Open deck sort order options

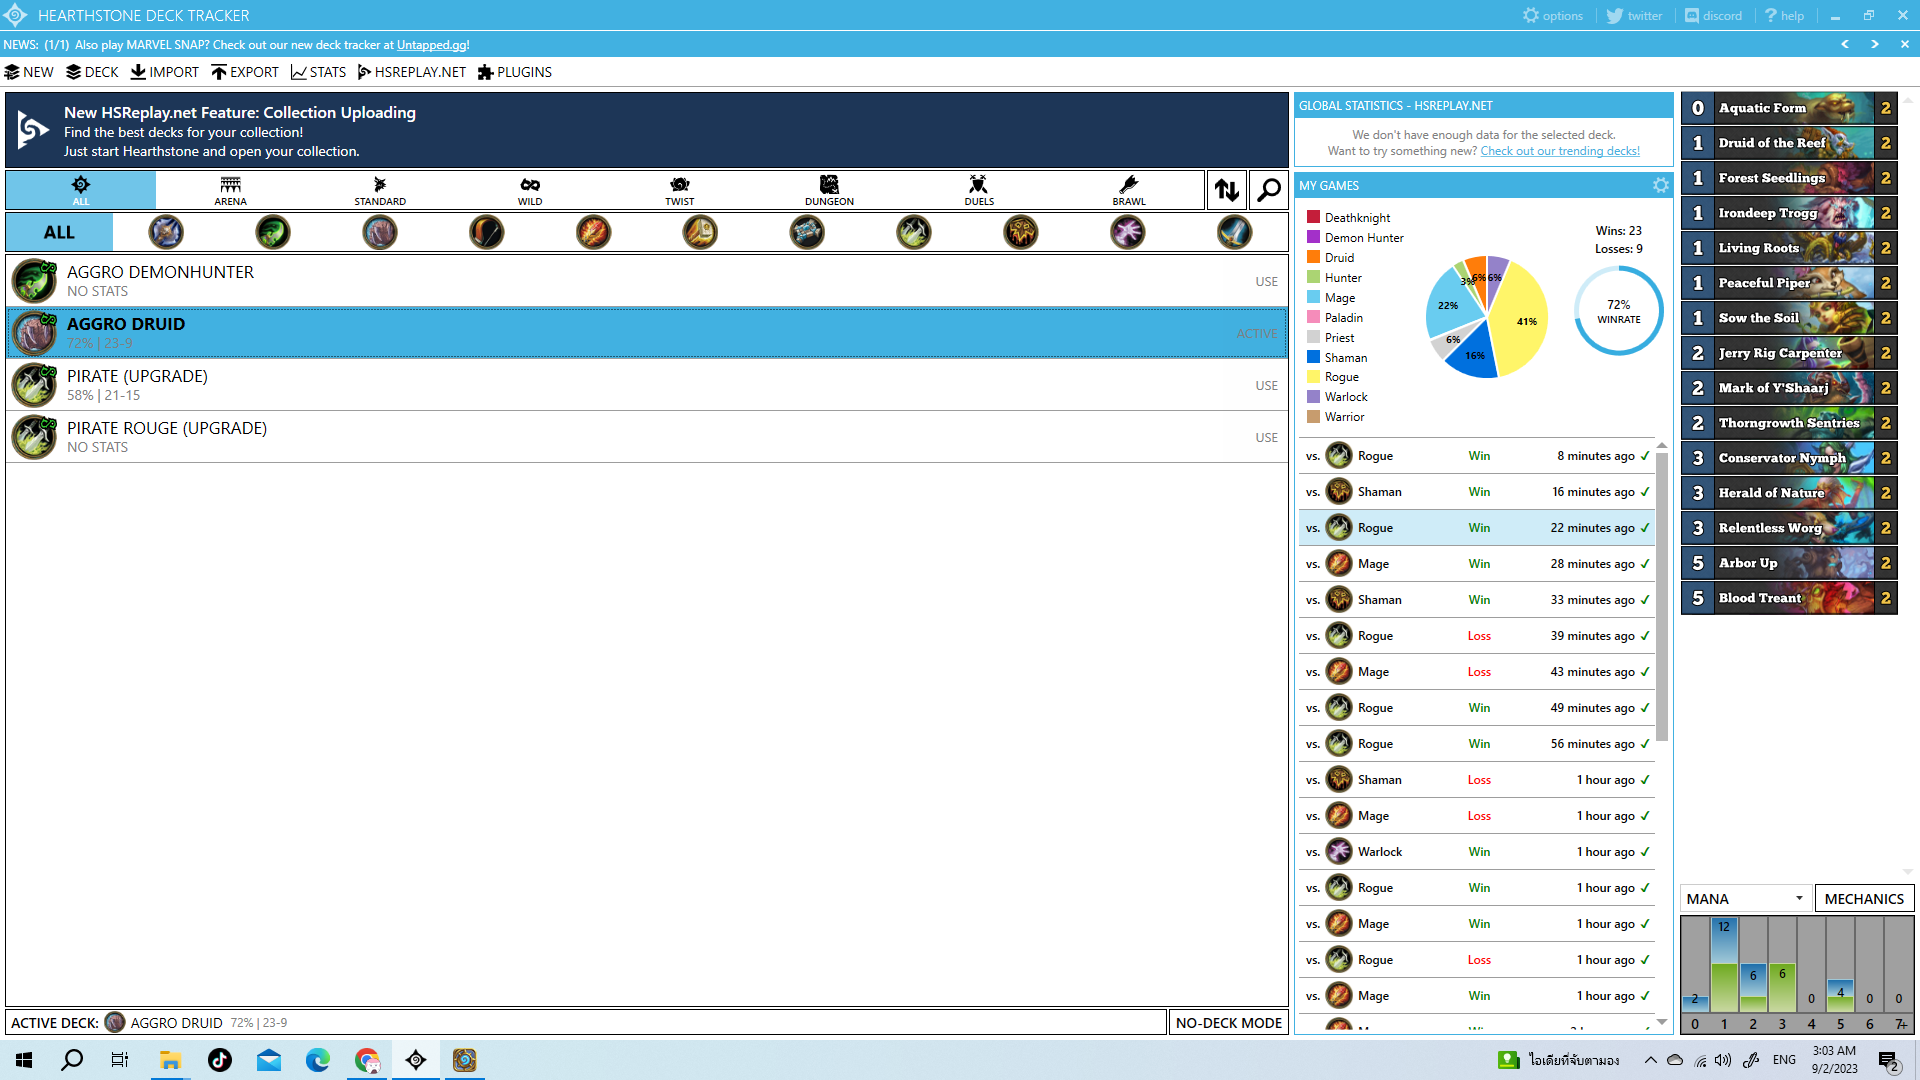[x=1227, y=190]
